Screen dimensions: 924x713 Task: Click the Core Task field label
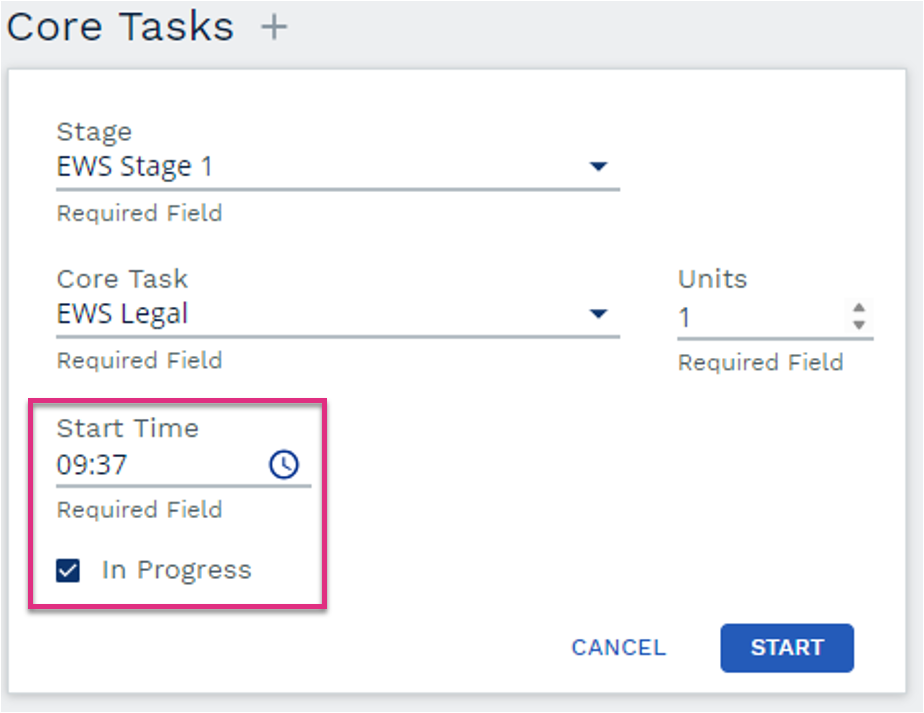point(122,279)
